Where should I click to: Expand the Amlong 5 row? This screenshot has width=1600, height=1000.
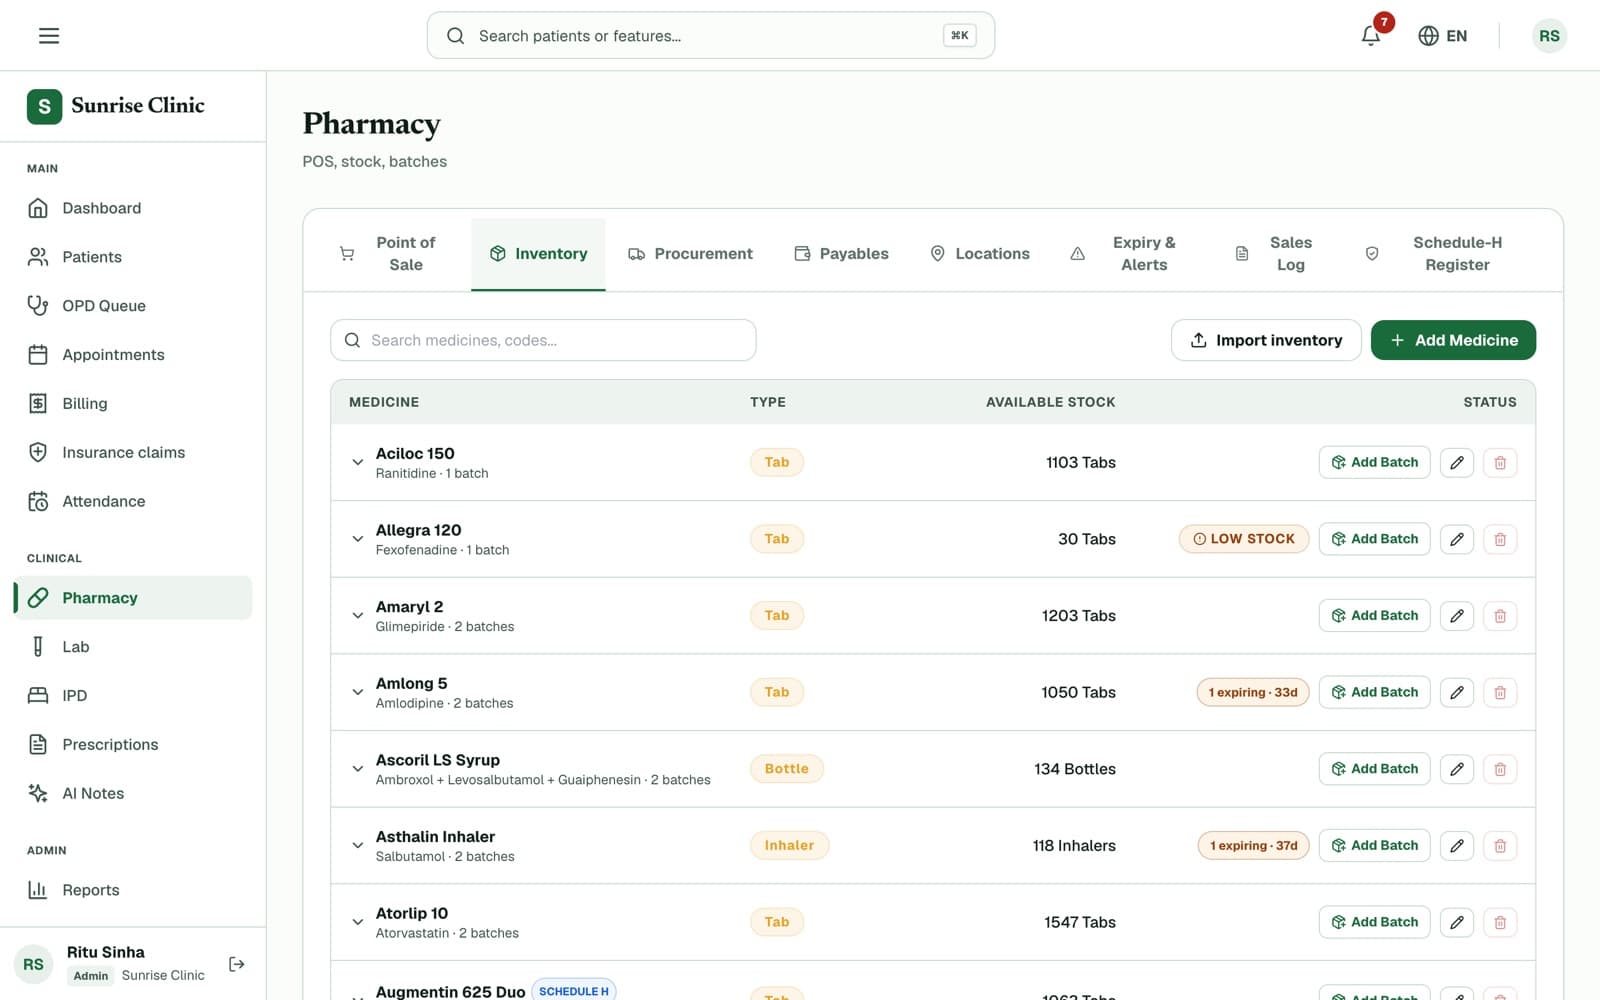(x=357, y=692)
